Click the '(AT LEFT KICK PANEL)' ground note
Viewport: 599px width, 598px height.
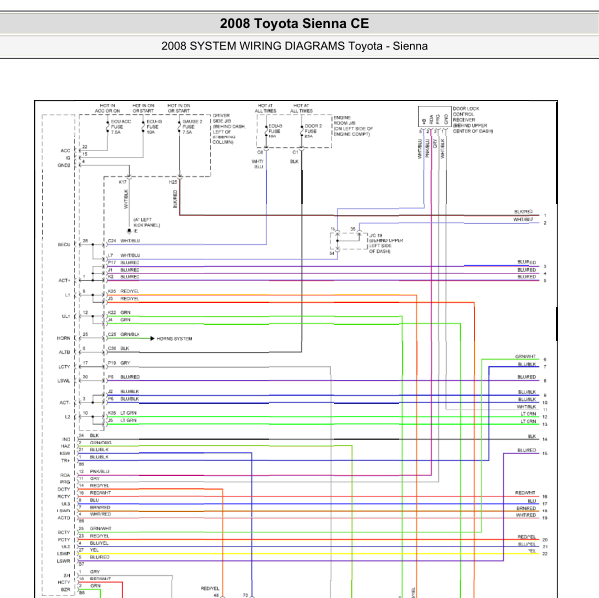(147, 223)
